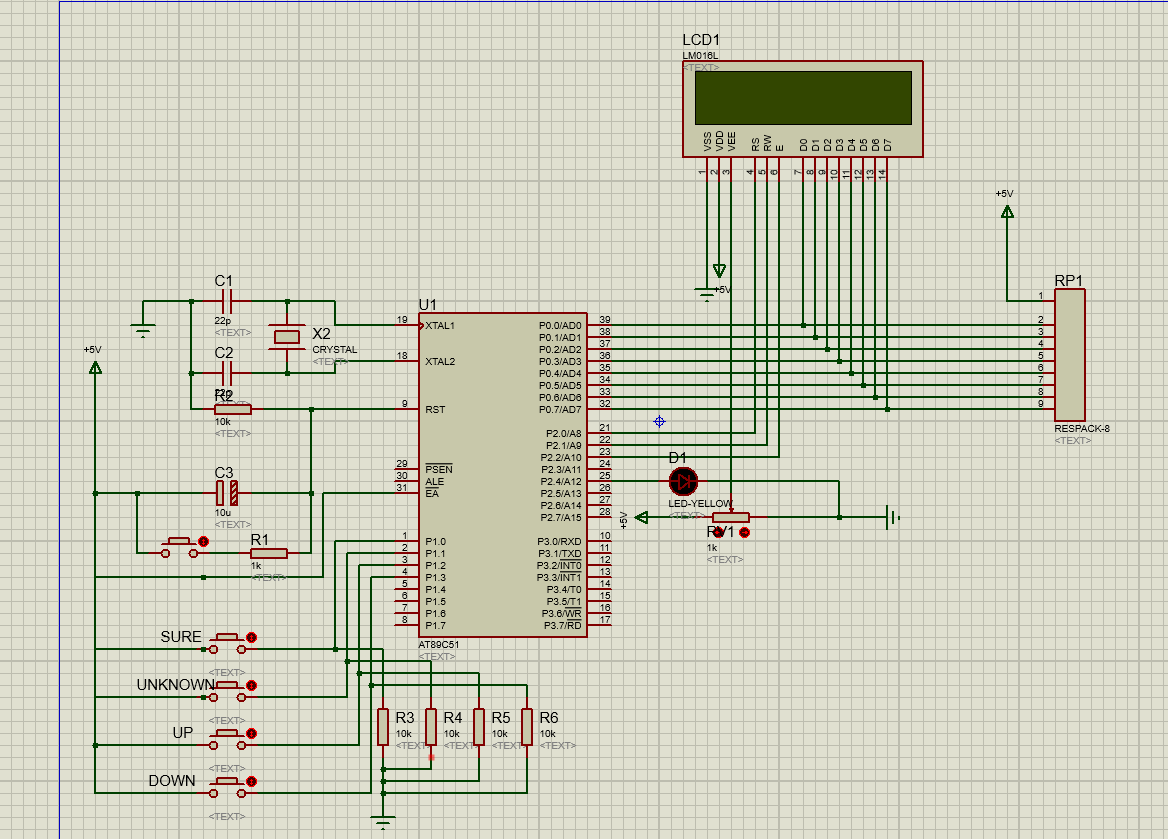This screenshot has height=839, width=1168.
Task: Click the AT89C51 part name text
Action: pyautogui.click(x=439, y=645)
